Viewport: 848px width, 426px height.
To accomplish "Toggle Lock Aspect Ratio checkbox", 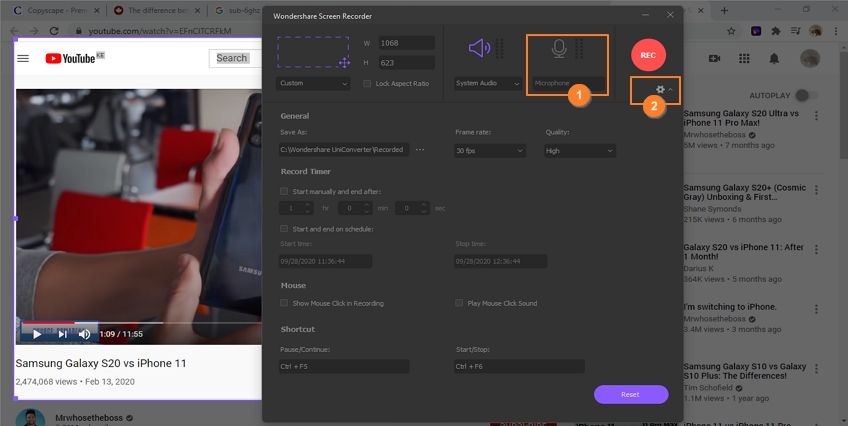I will pyautogui.click(x=367, y=83).
